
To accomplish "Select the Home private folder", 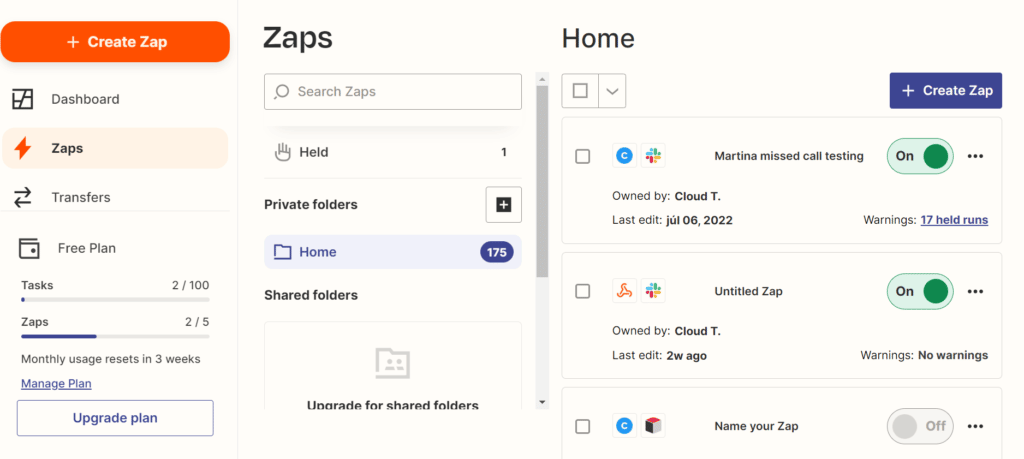I will click(392, 252).
